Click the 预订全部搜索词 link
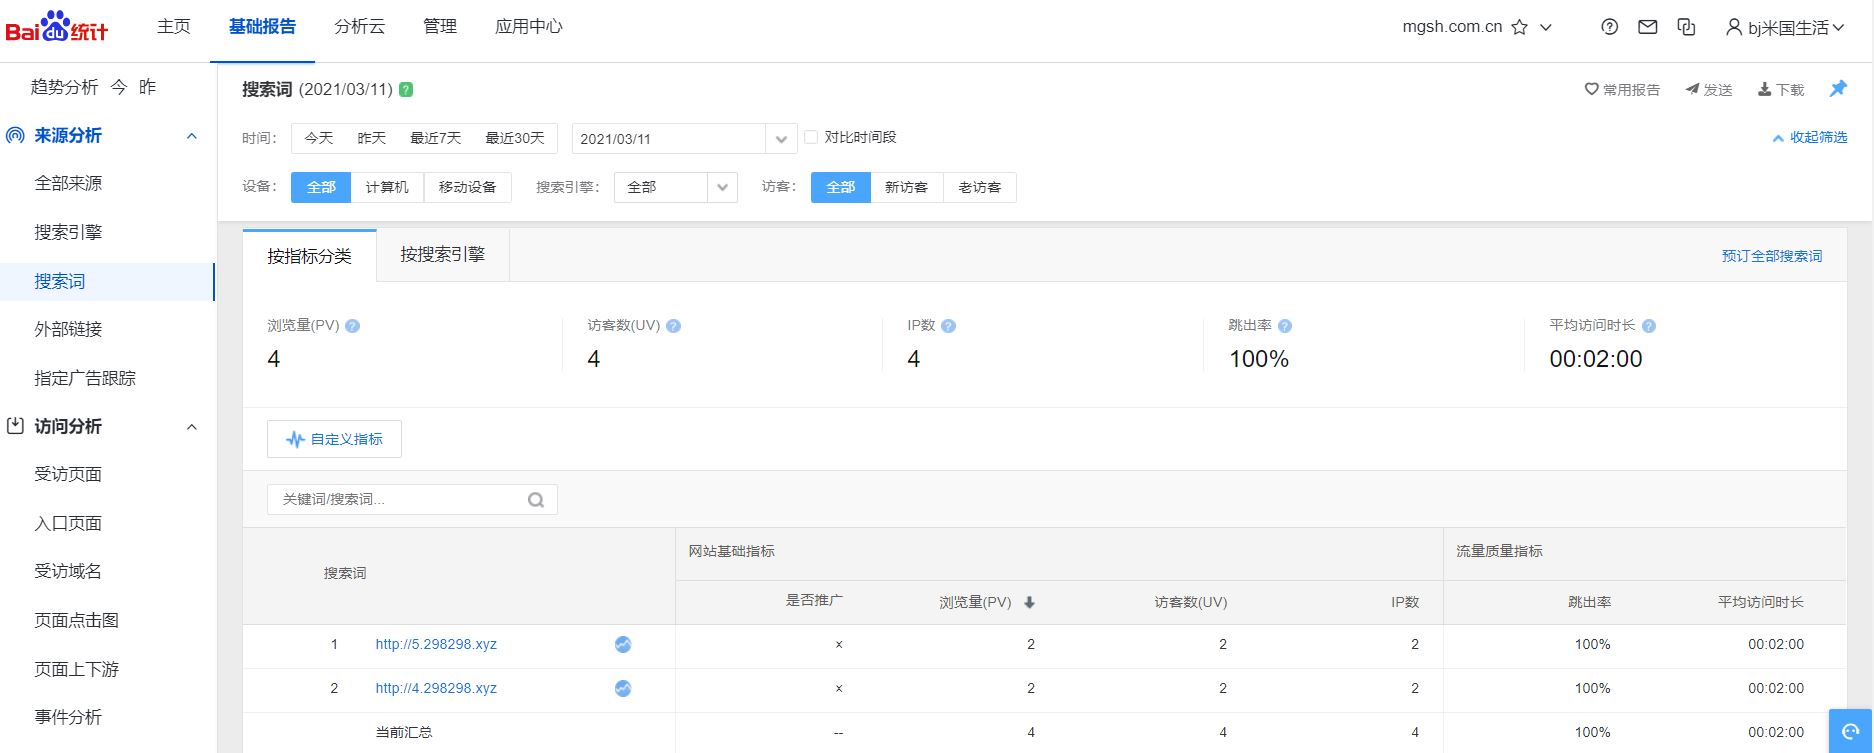The height and width of the screenshot is (753, 1874). tap(1771, 256)
